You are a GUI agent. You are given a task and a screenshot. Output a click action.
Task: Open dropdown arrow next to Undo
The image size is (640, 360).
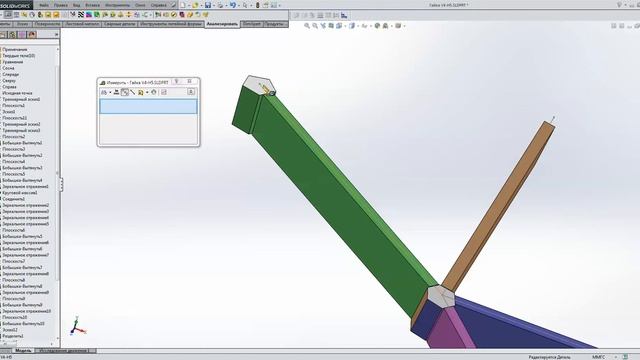[x=239, y=5]
